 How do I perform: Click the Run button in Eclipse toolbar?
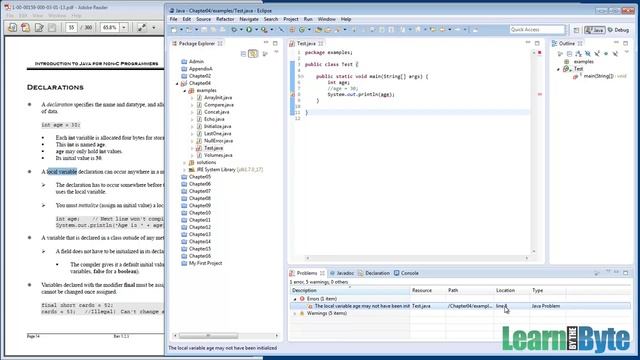click(x=249, y=29)
